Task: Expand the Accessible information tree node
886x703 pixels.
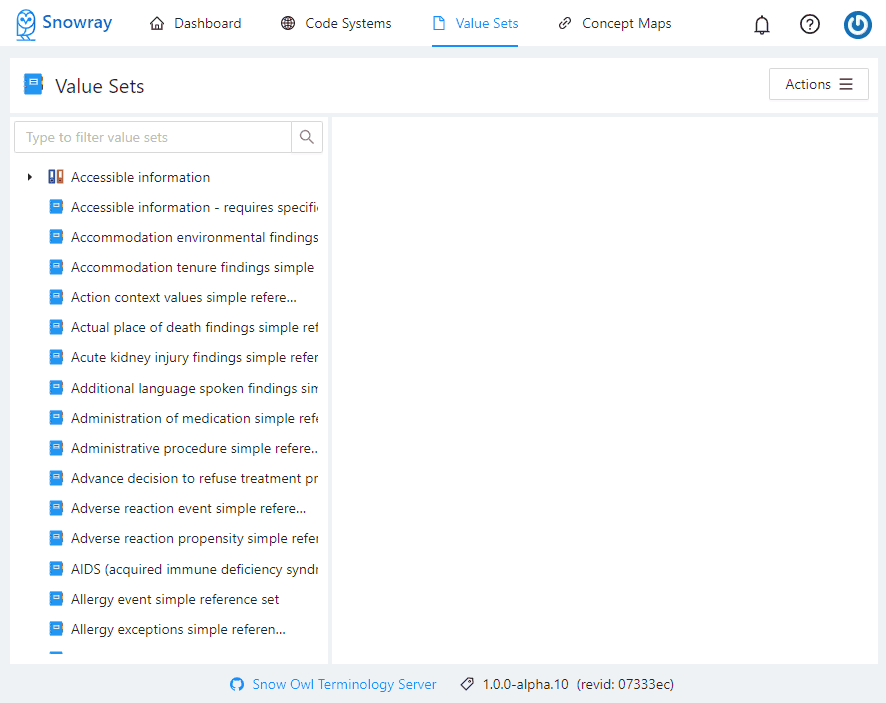Action: tap(30, 177)
